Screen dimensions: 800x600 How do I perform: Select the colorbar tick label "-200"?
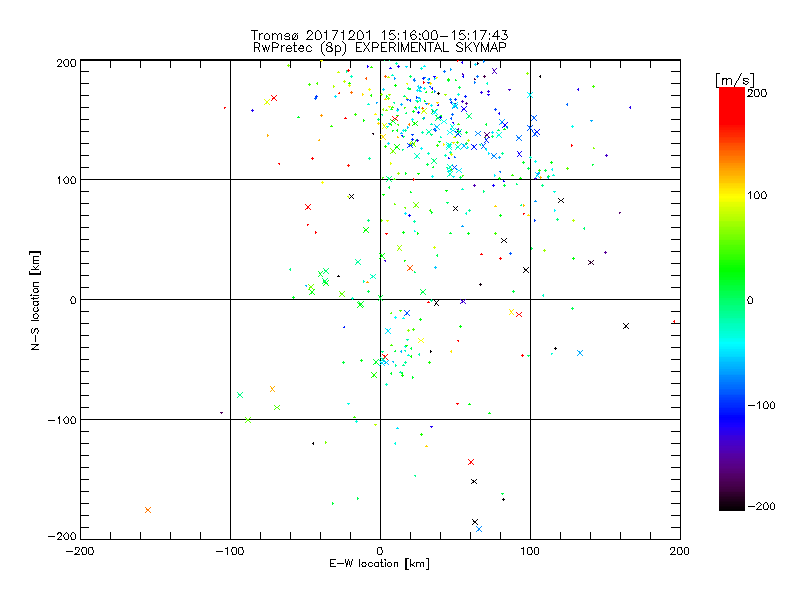(x=761, y=506)
